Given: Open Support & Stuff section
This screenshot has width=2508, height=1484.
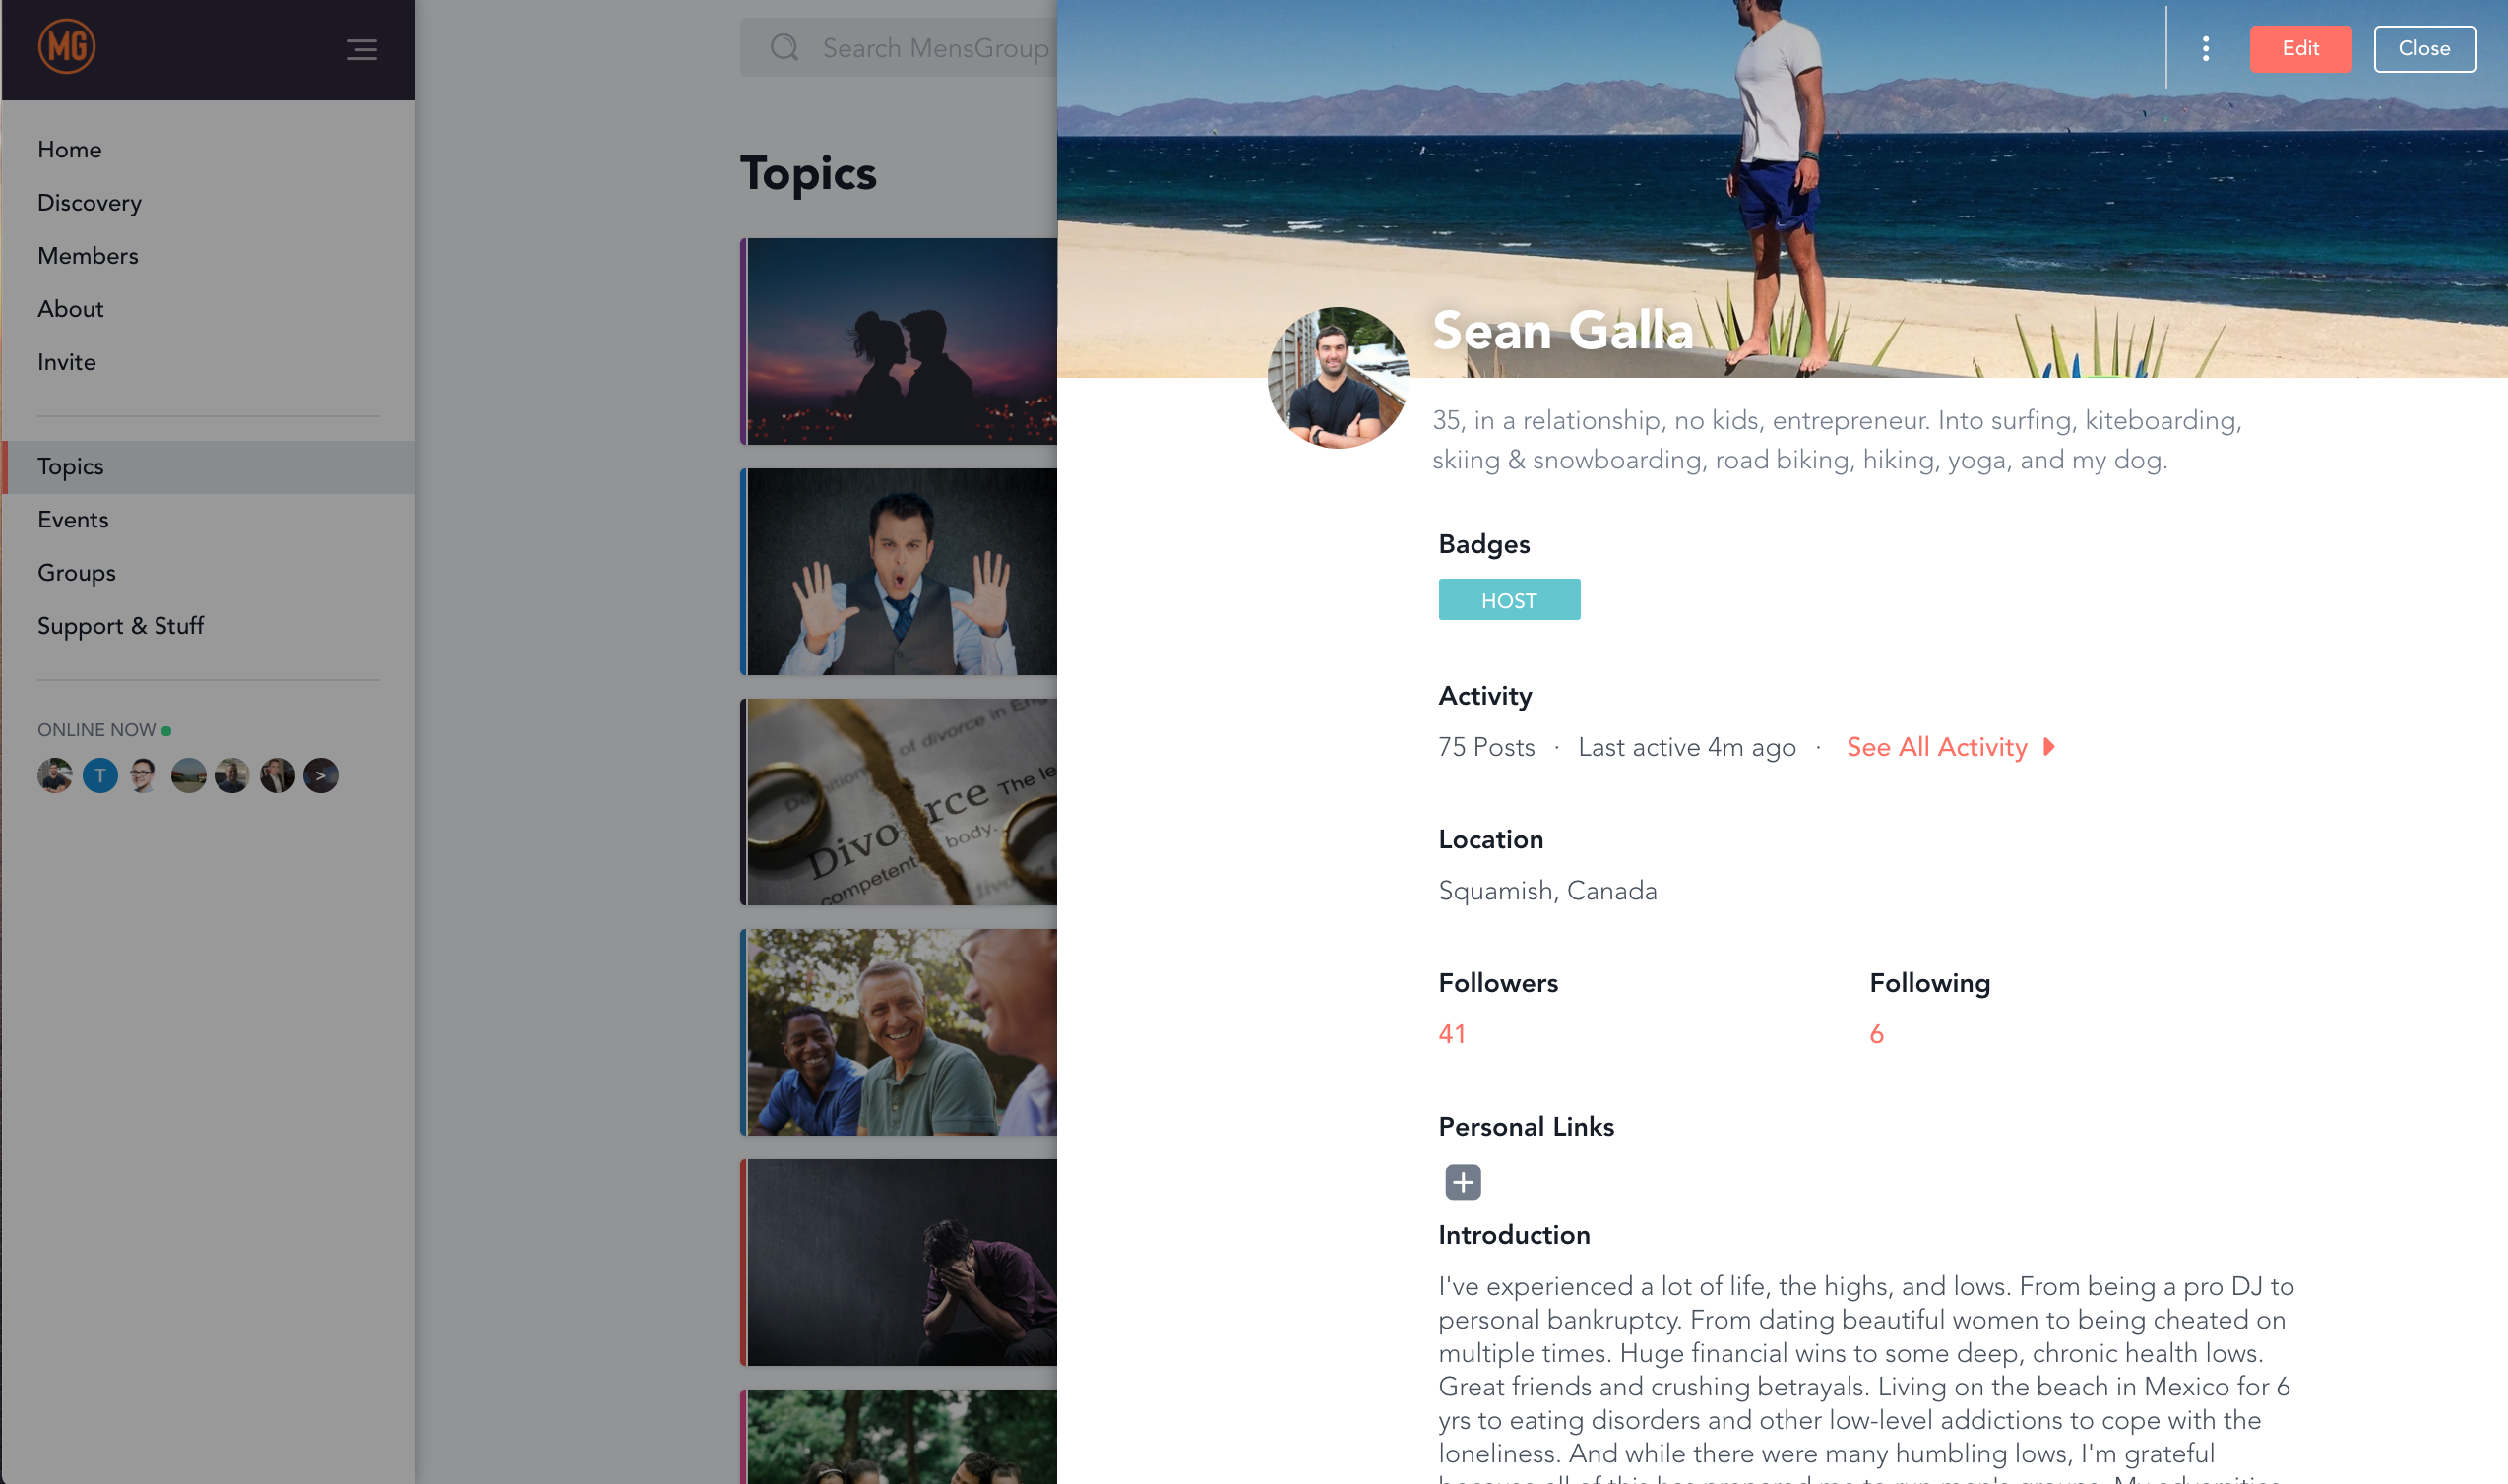Looking at the screenshot, I should [x=121, y=626].
